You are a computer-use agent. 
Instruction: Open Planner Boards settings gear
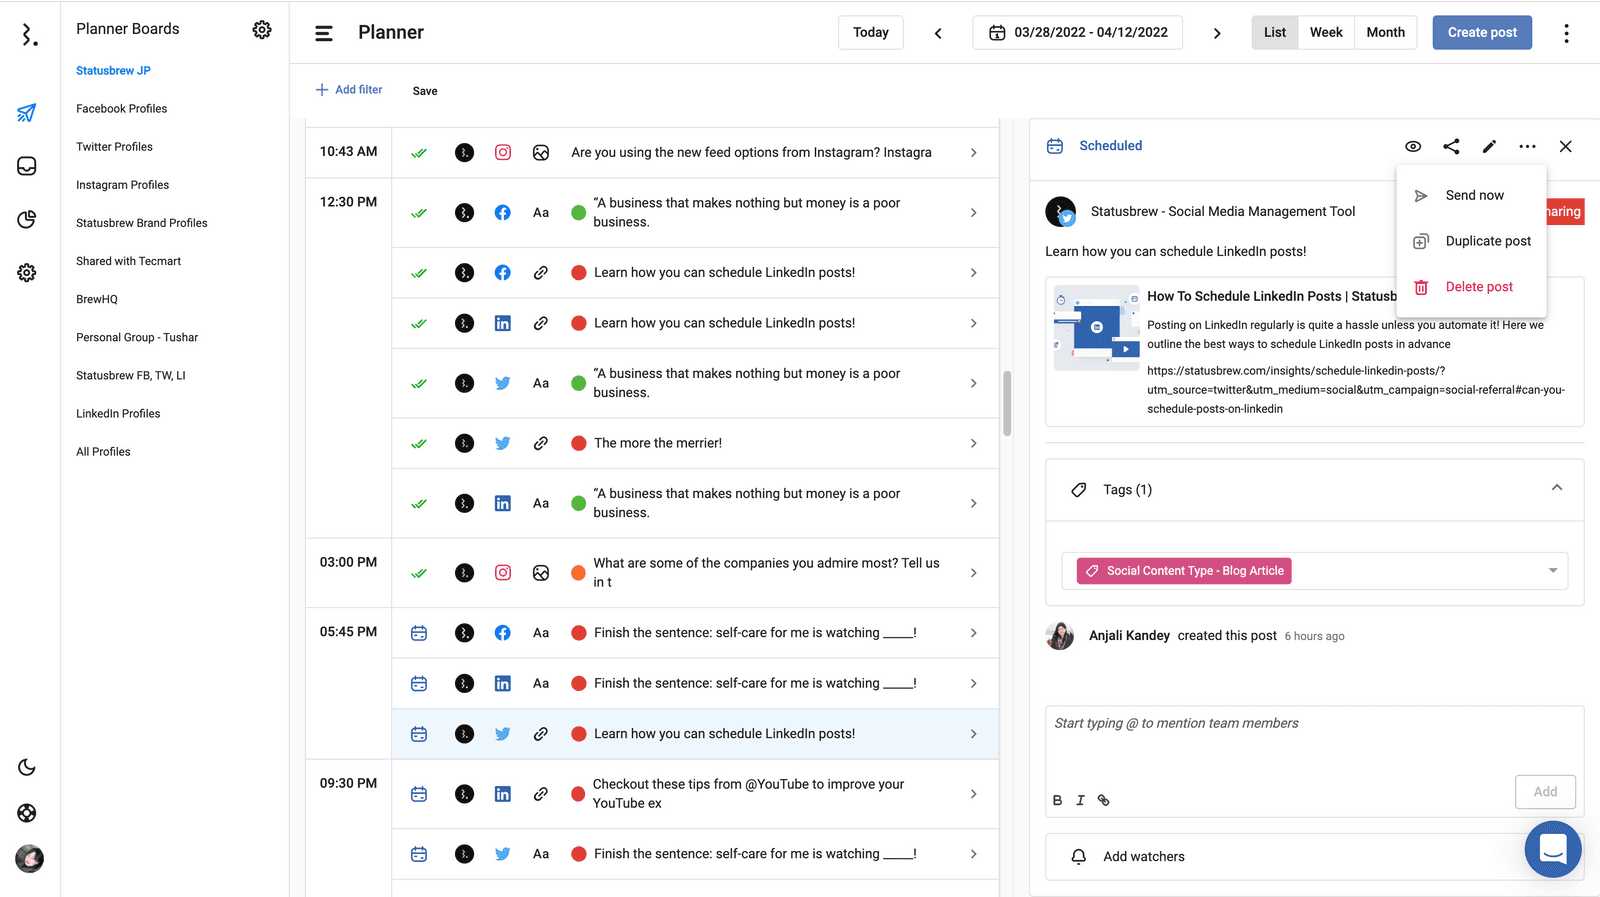[x=262, y=30]
